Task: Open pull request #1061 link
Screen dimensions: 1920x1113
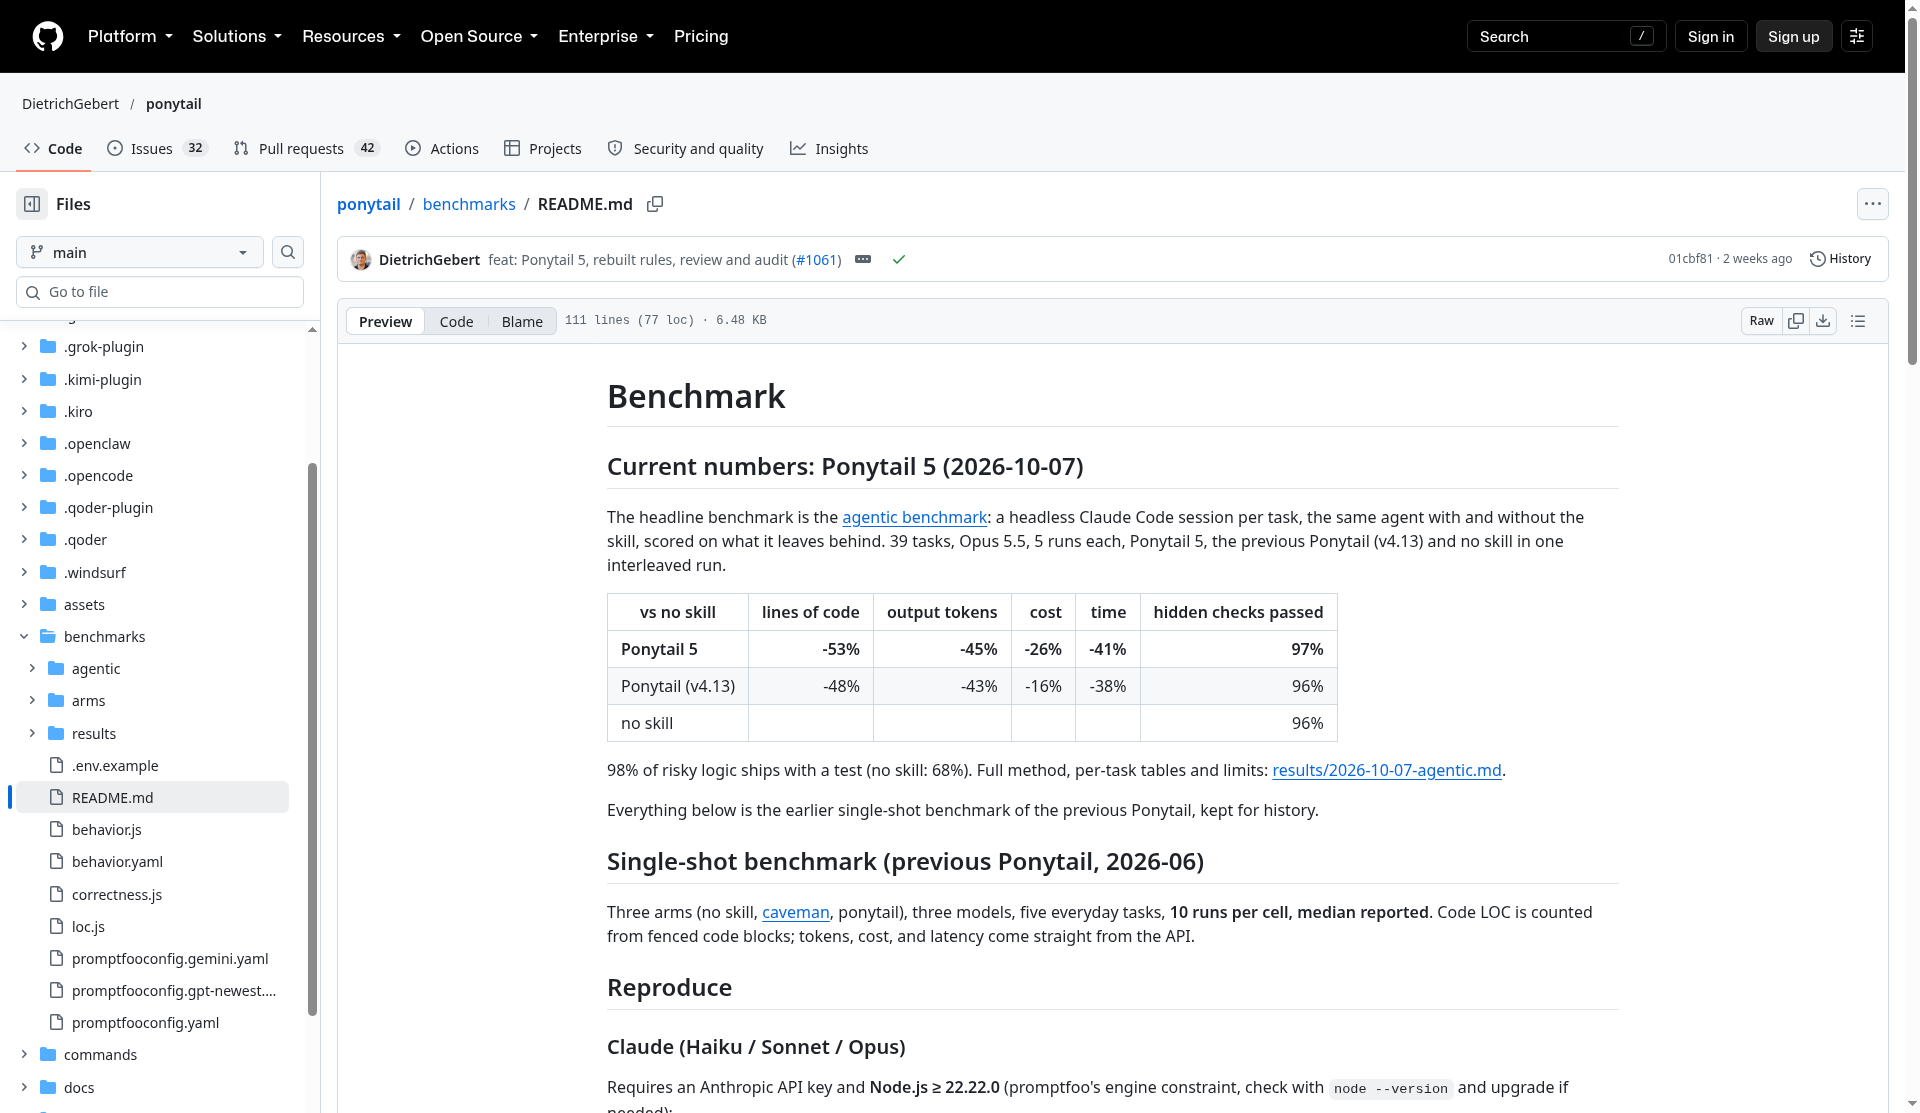Action: (817, 260)
